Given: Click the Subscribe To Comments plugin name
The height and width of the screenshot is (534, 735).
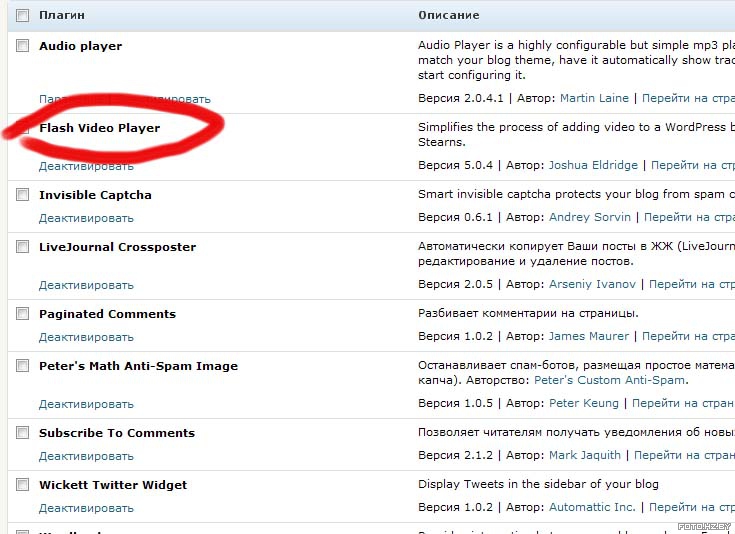Looking at the screenshot, I should 117,433.
